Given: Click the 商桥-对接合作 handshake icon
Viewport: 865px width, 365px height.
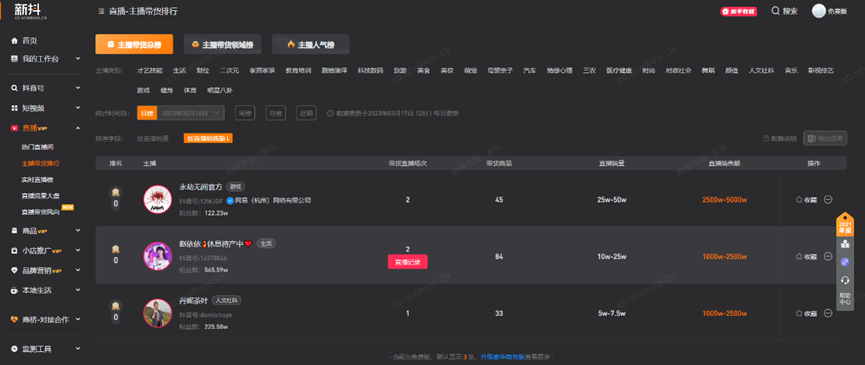Looking at the screenshot, I should (14, 319).
